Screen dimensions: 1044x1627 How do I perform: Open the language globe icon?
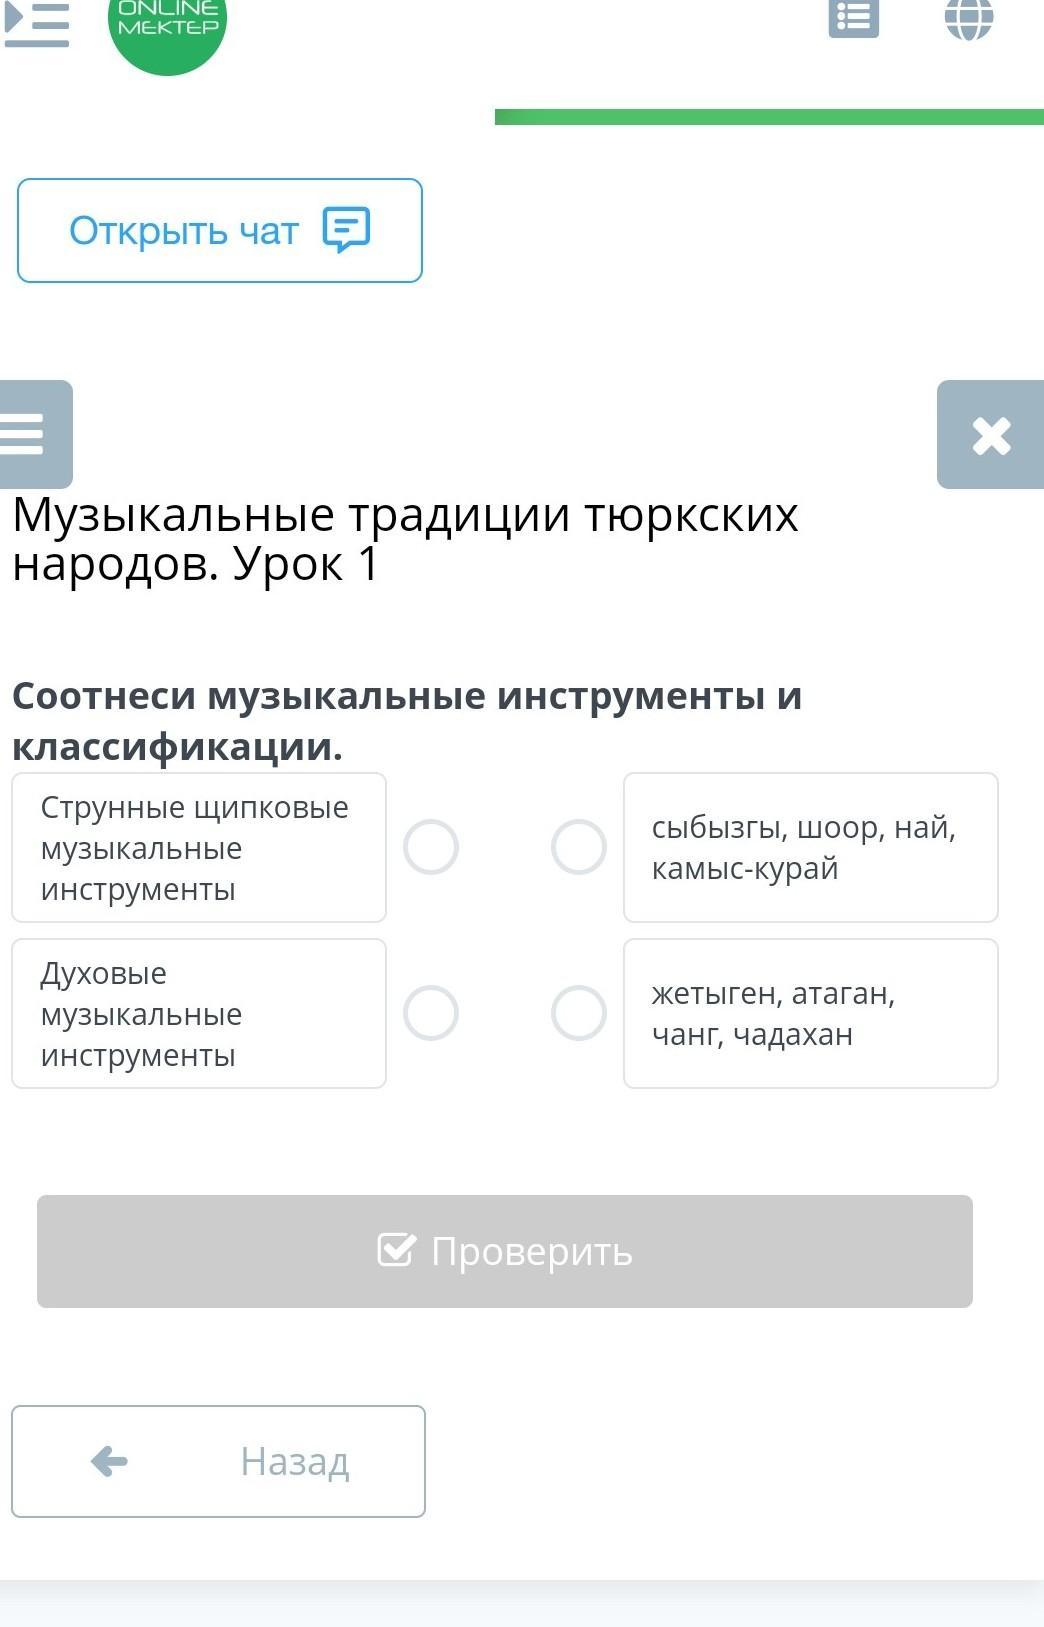click(x=968, y=19)
